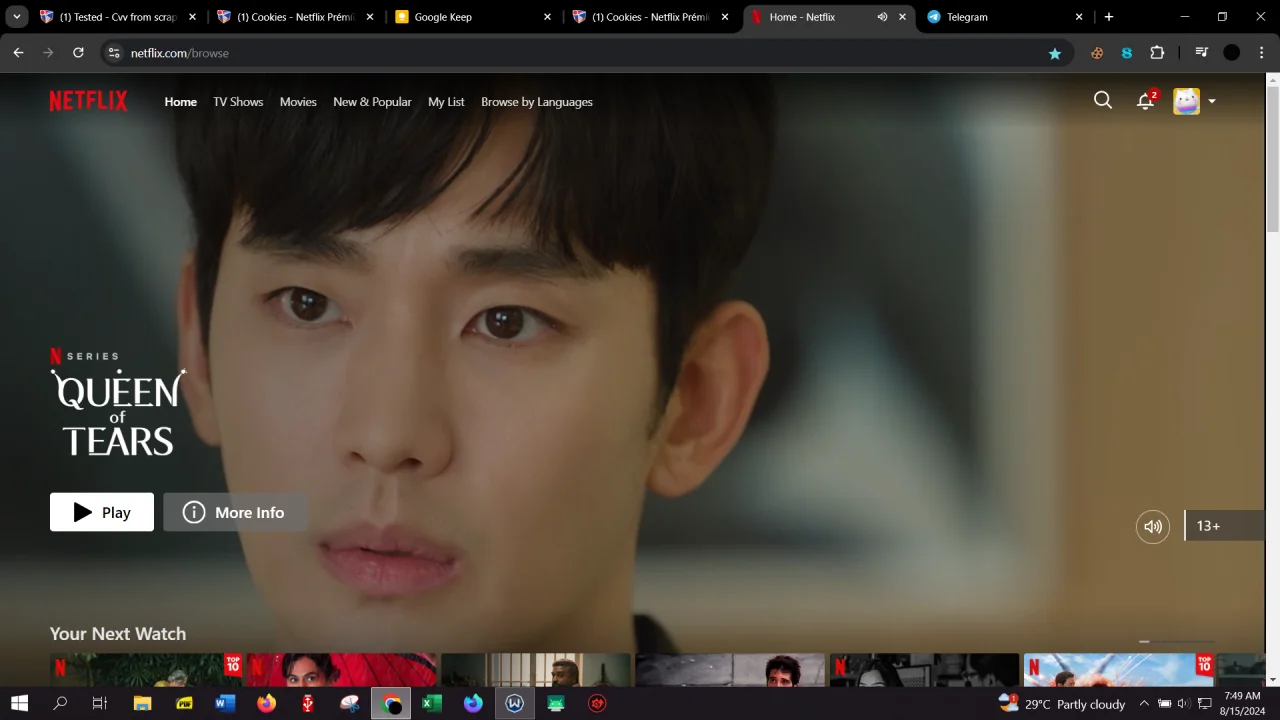The width and height of the screenshot is (1280, 720).
Task: Open the site information icon in the address bar
Action: pyautogui.click(x=114, y=53)
